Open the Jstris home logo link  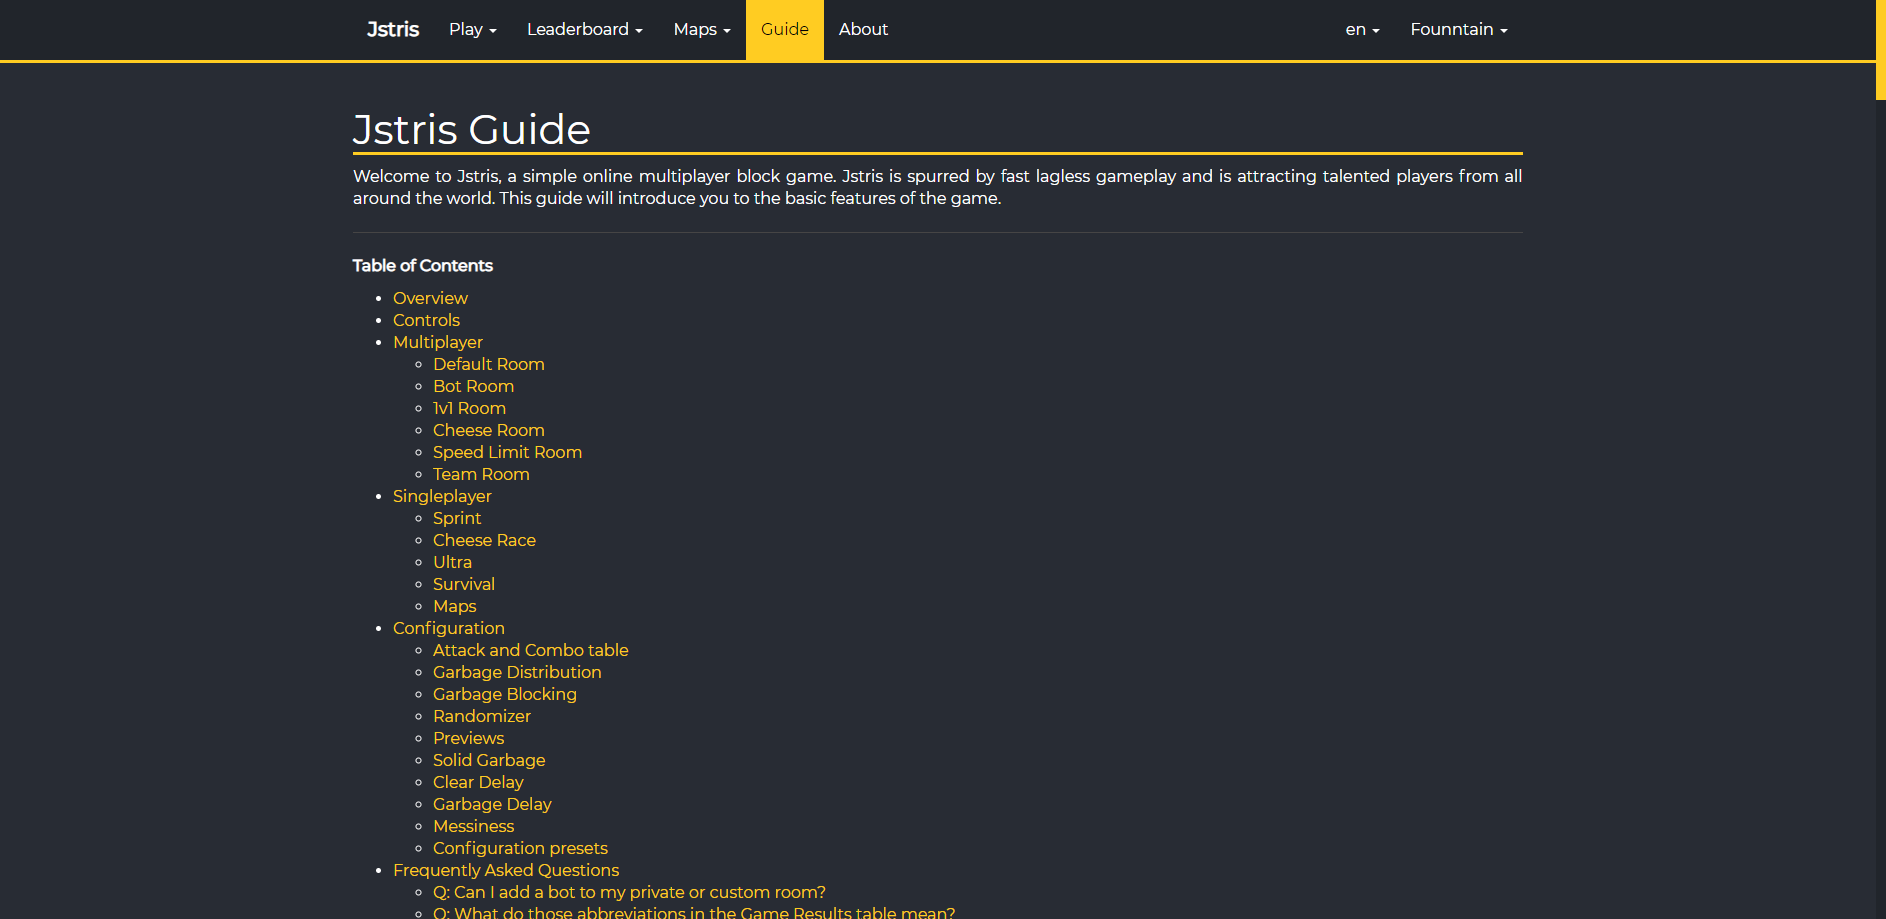pyautogui.click(x=393, y=29)
